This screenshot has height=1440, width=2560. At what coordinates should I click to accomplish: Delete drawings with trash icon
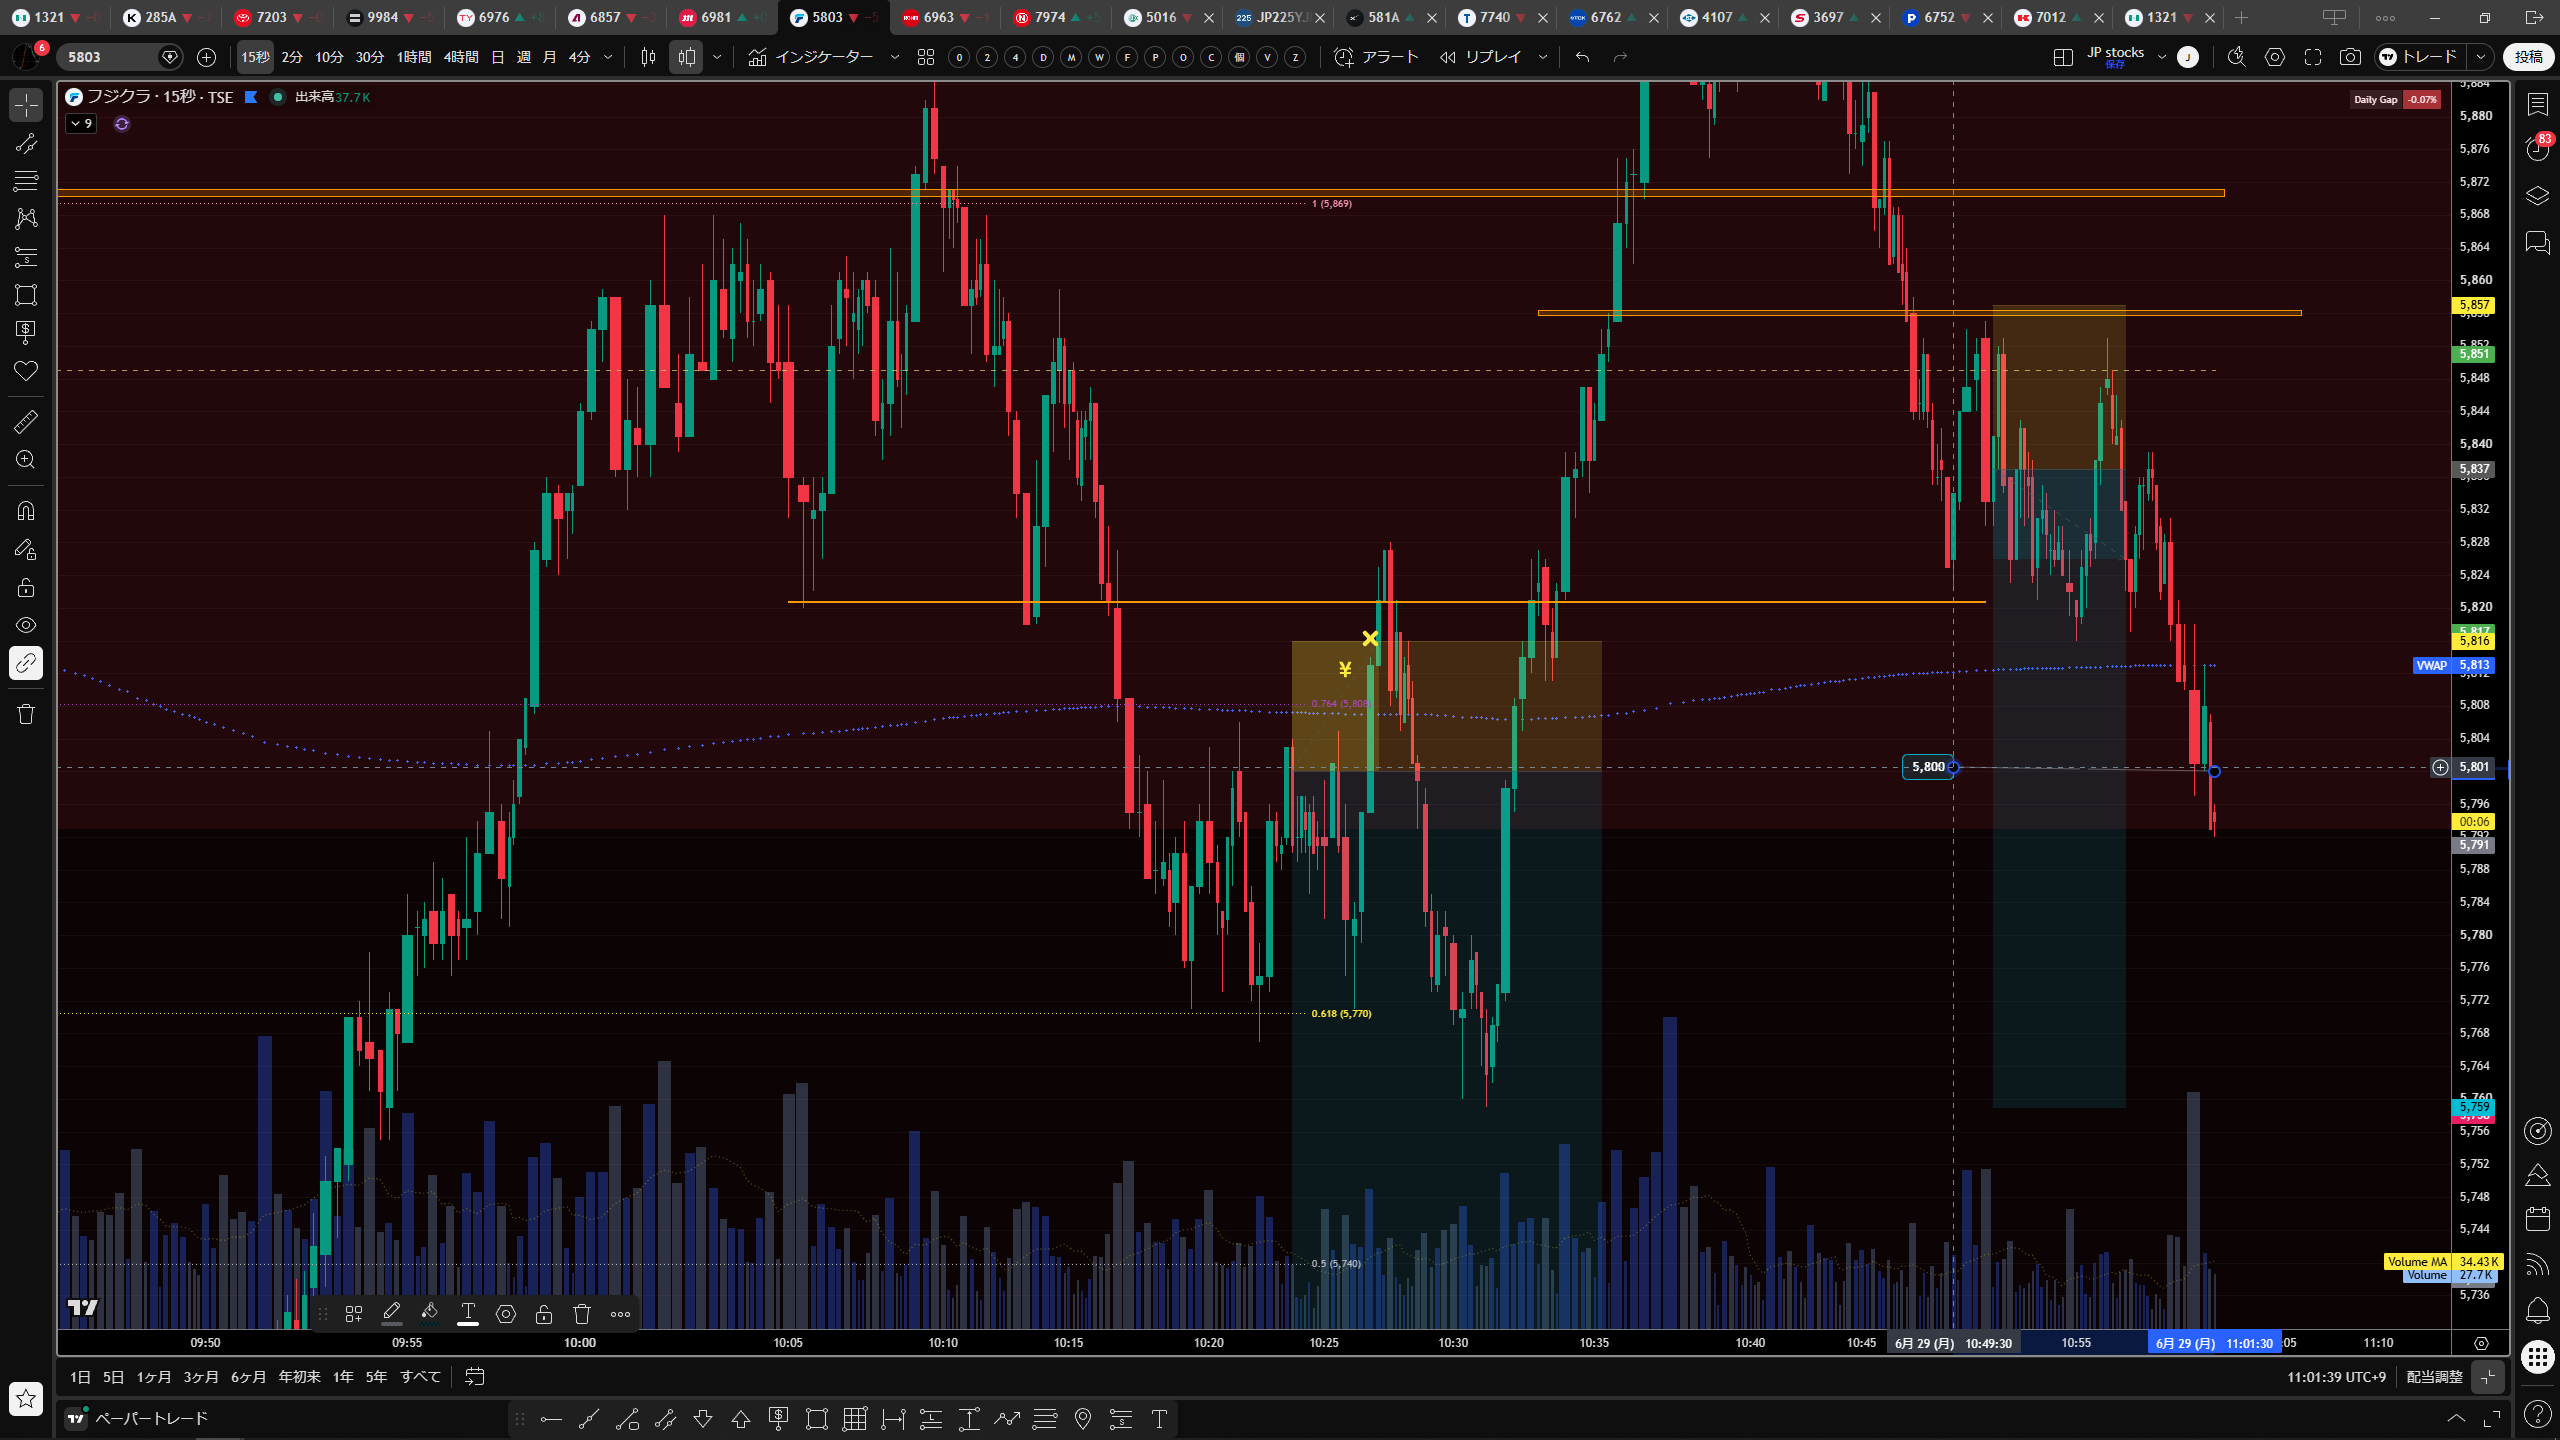pos(26,714)
